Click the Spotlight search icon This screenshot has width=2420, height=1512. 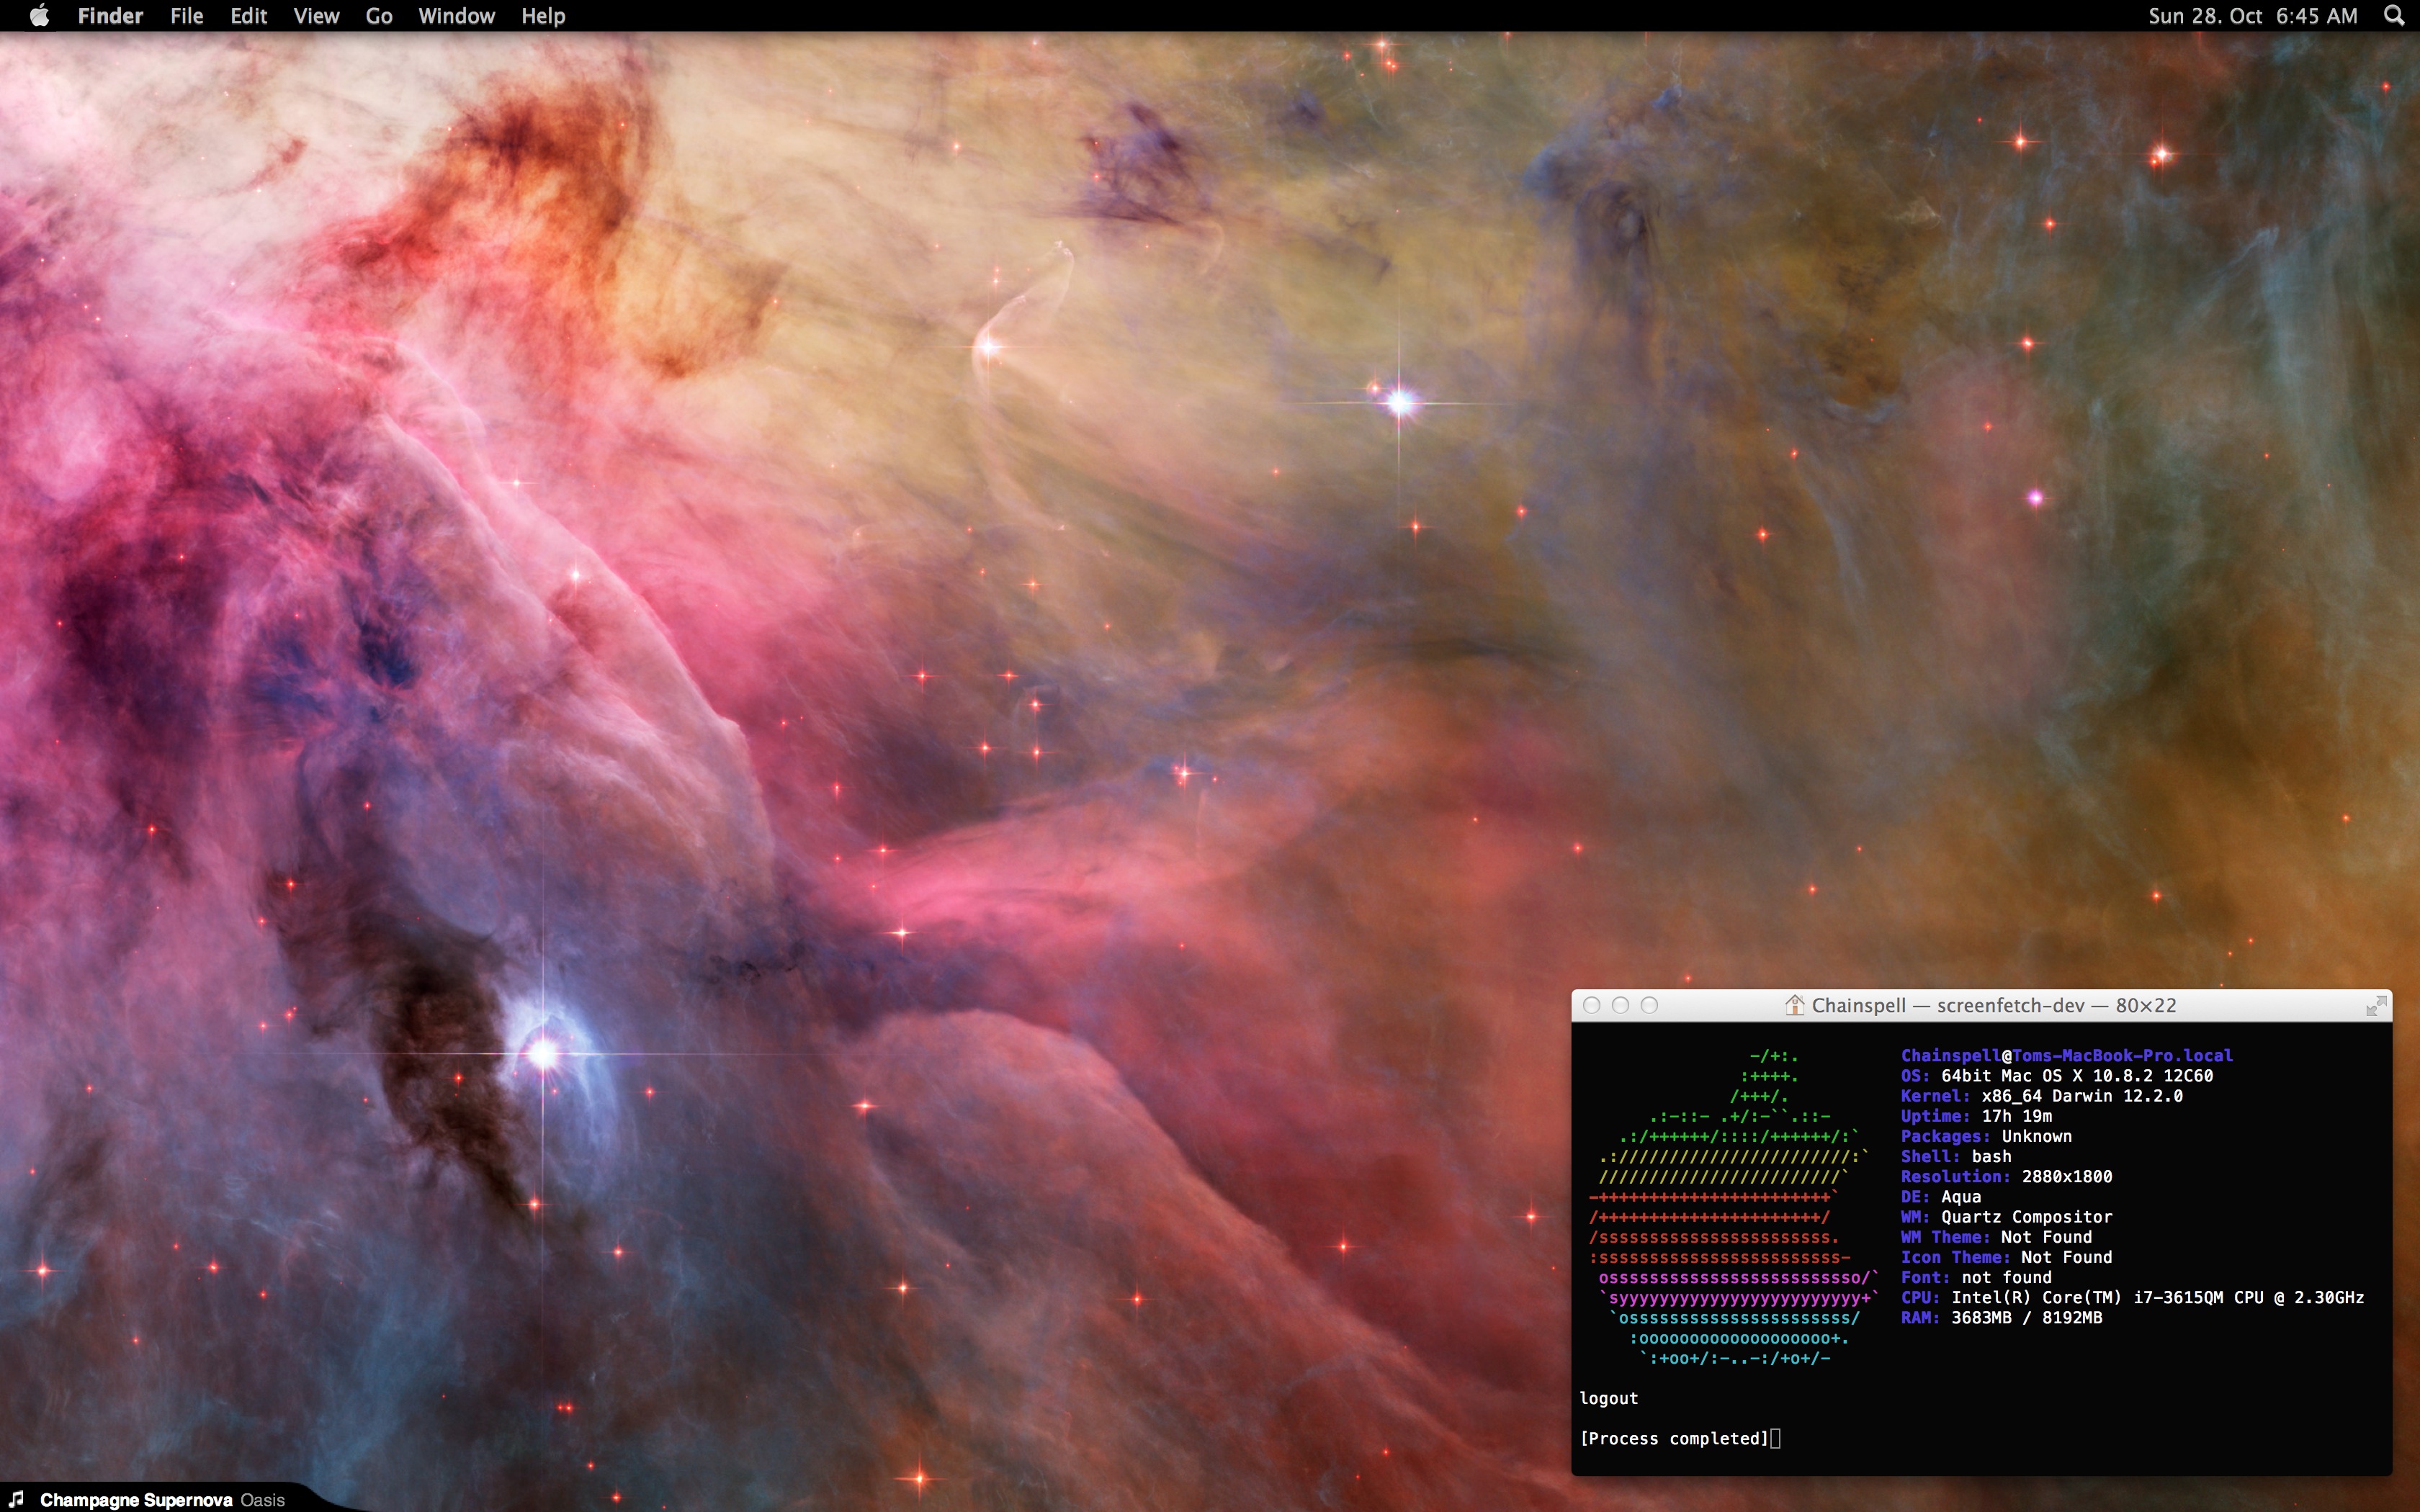[x=2394, y=16]
